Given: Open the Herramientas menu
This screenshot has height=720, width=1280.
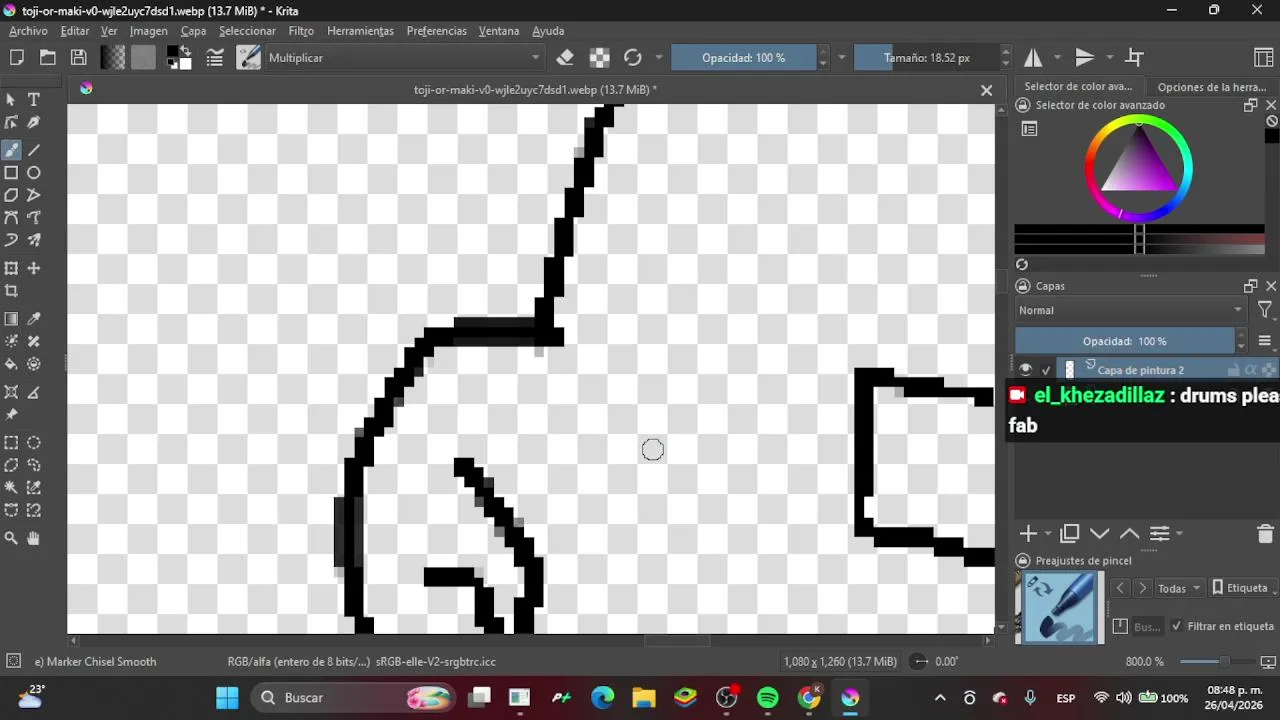Looking at the screenshot, I should tap(360, 31).
